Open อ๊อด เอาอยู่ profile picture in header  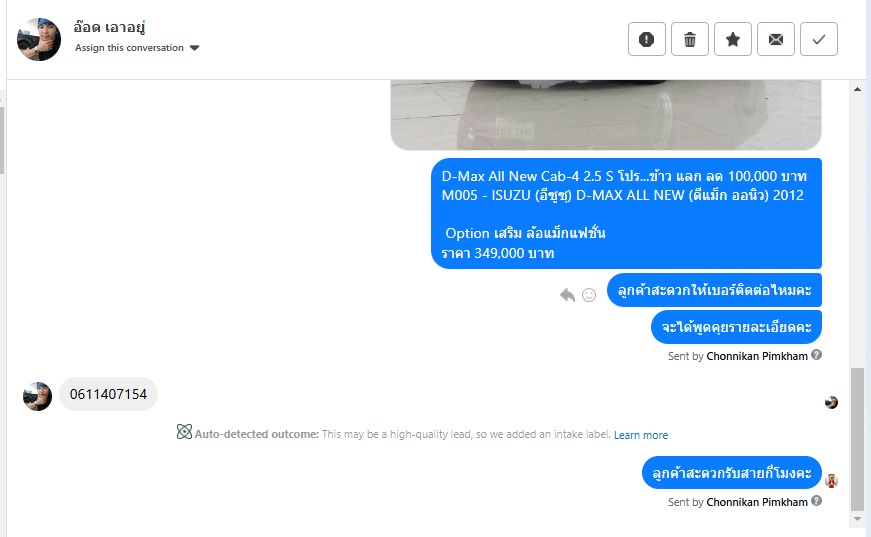39,39
